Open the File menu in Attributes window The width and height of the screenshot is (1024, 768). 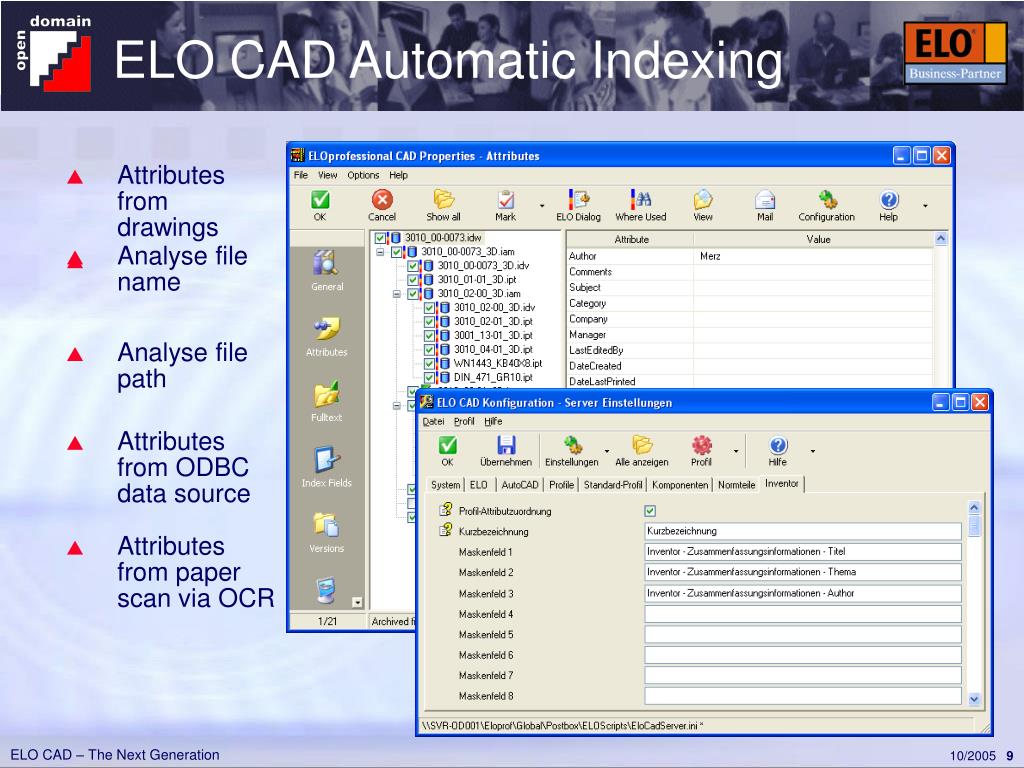pos(300,175)
